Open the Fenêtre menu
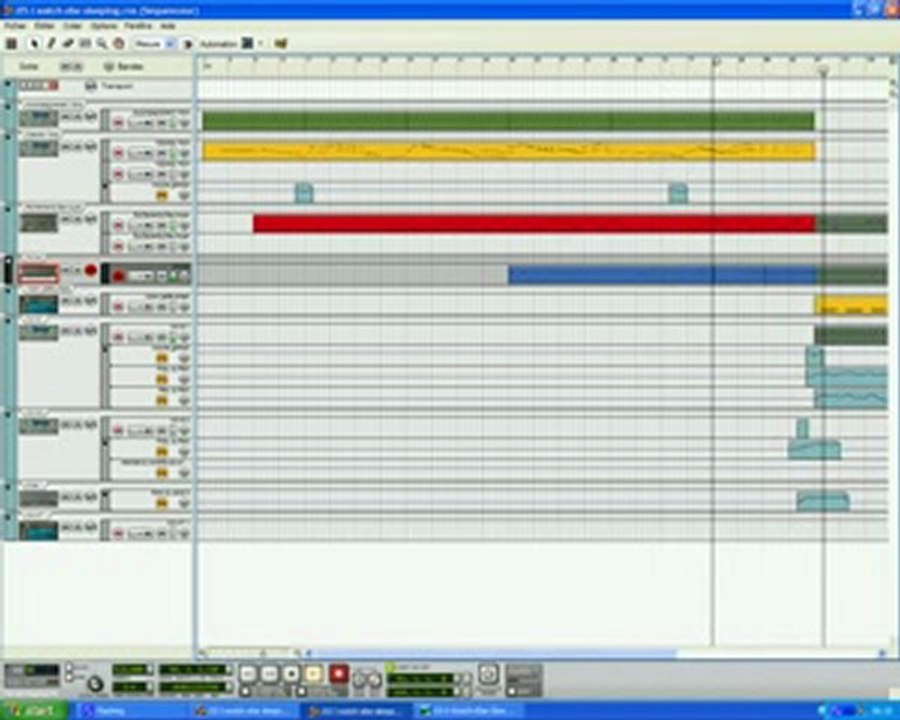 click(138, 26)
